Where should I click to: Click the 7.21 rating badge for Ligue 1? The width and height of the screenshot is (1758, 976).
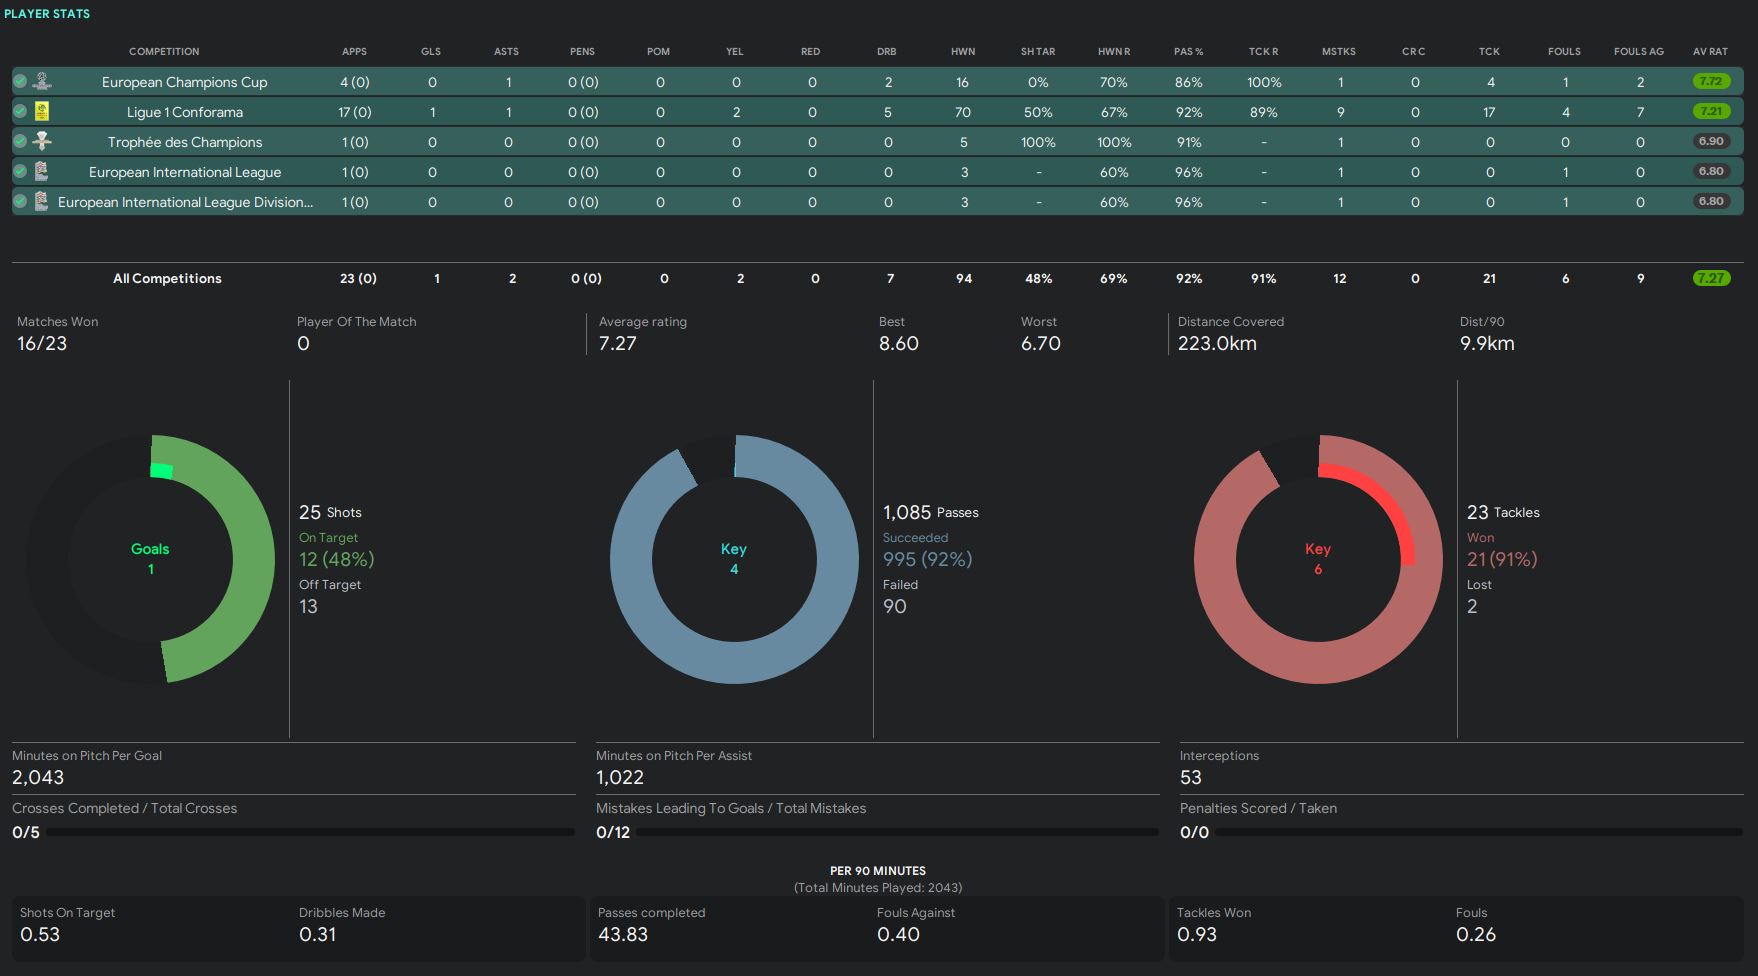click(1710, 112)
